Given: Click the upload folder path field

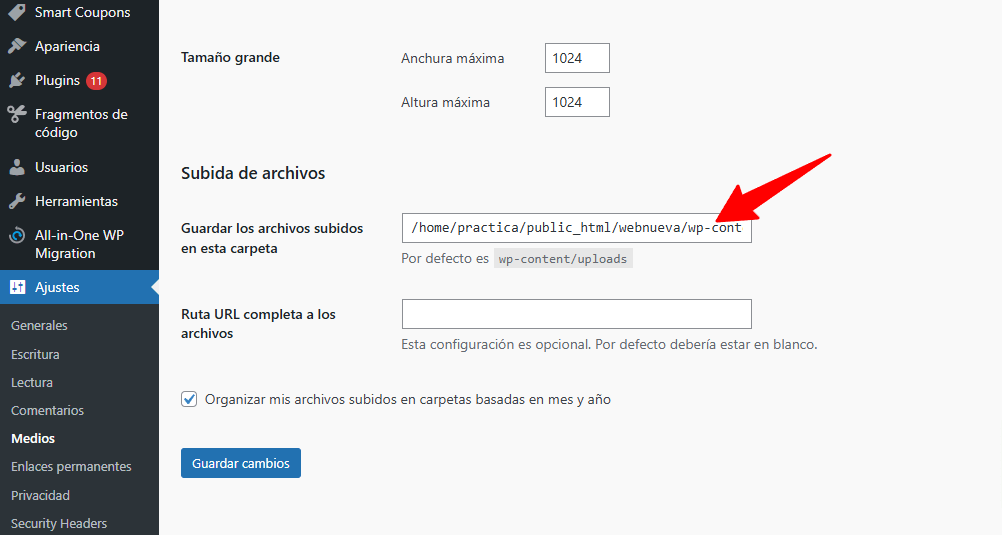Looking at the screenshot, I should [576, 228].
